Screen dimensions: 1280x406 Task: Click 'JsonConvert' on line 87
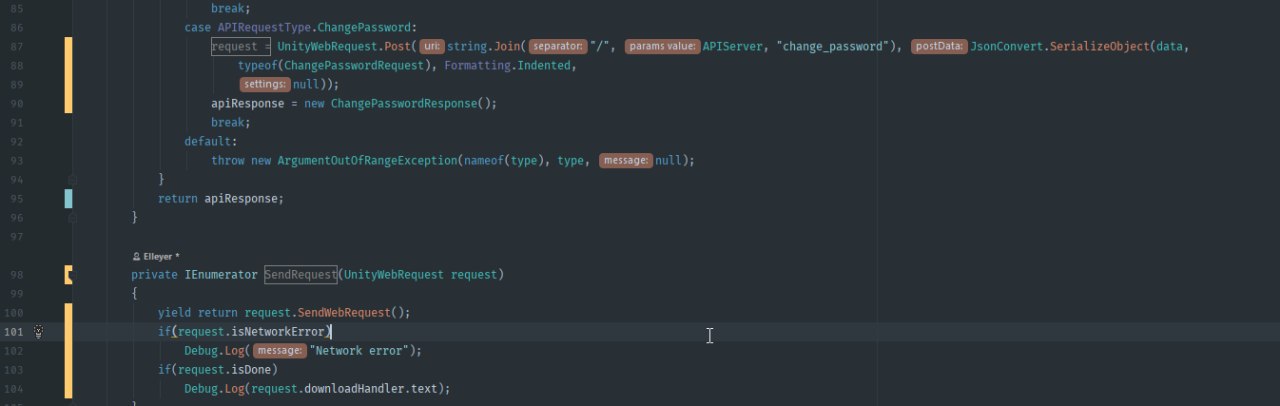click(x=1006, y=46)
